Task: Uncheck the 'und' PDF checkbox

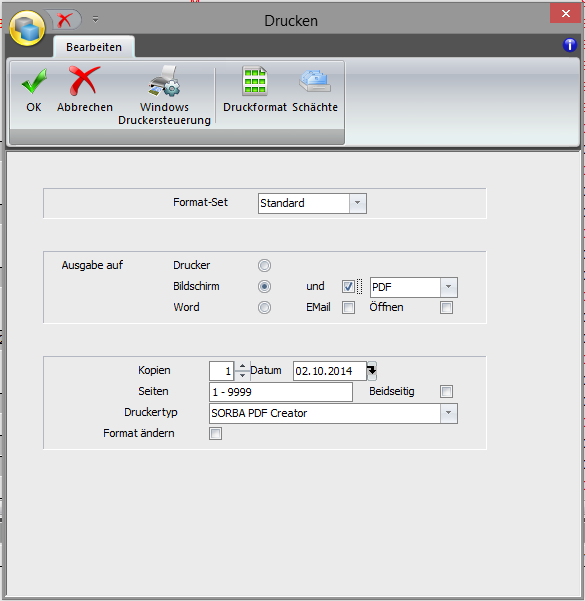Action: coord(348,287)
